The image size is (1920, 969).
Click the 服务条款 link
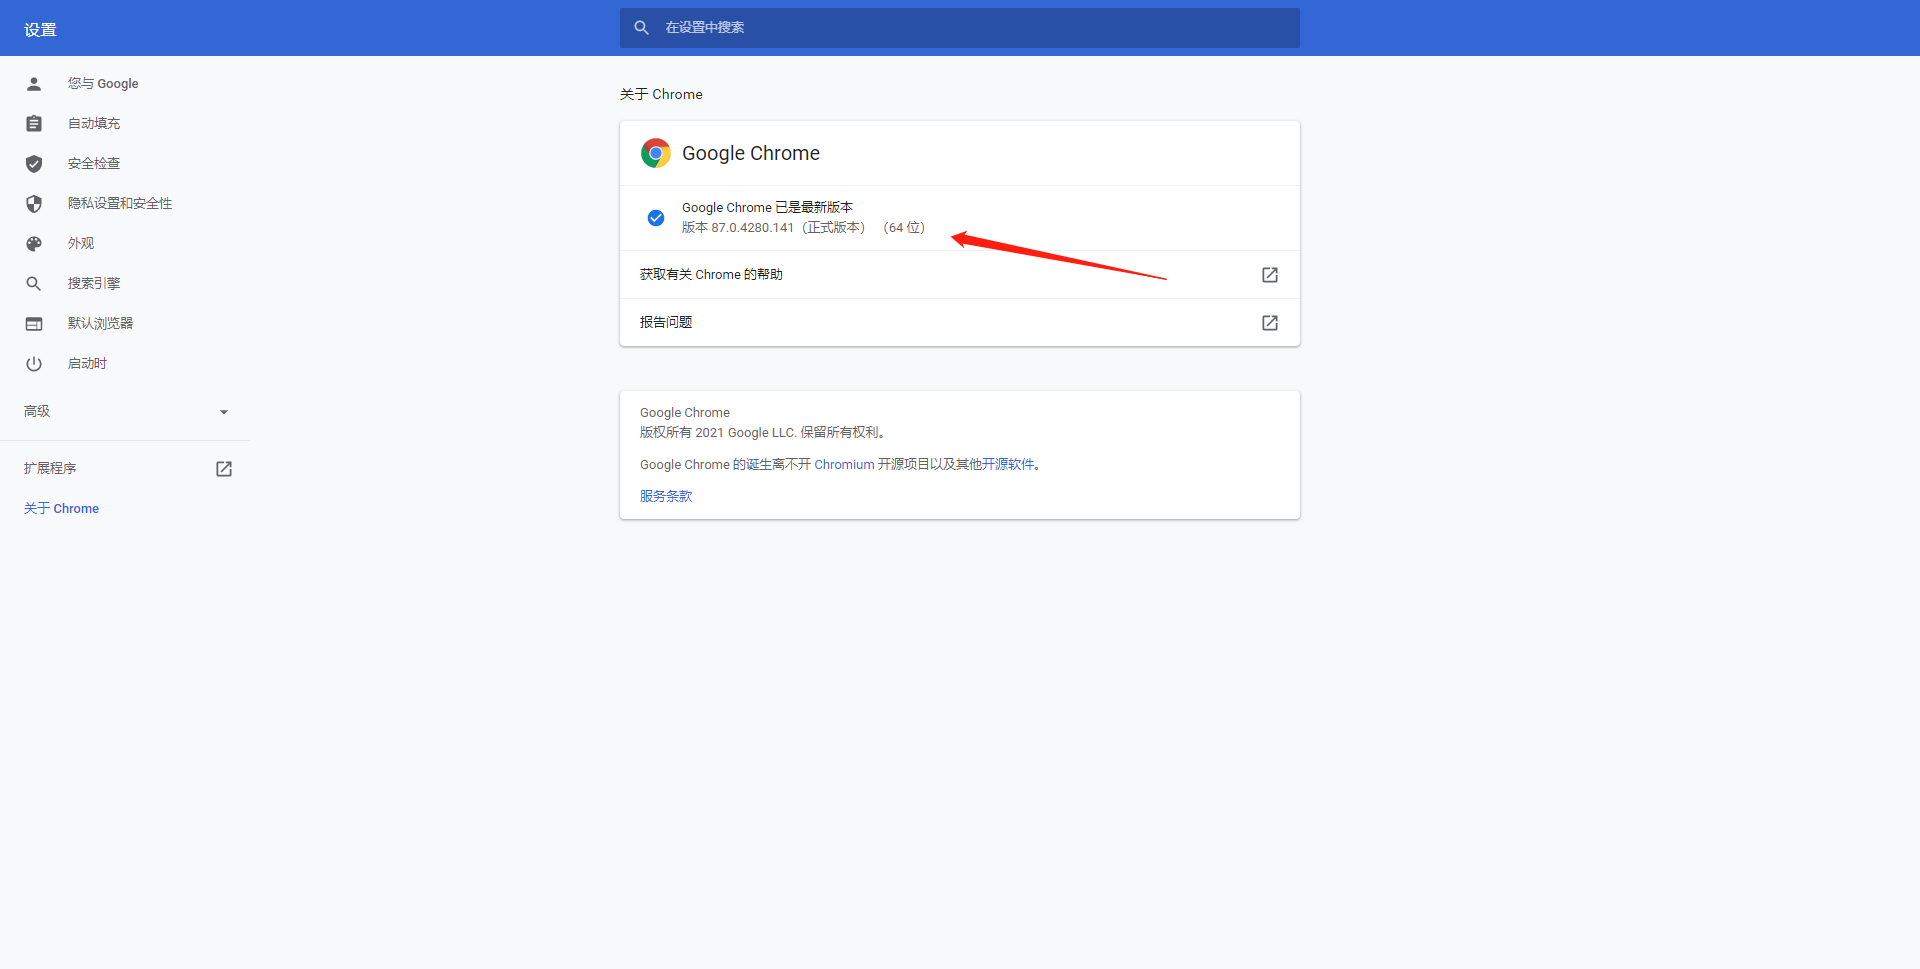[x=665, y=495]
